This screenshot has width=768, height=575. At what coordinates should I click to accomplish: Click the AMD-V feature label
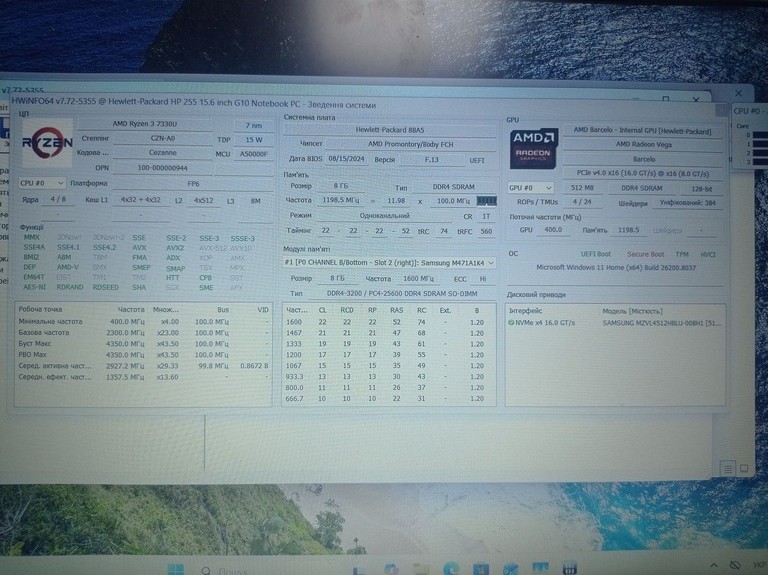(x=68, y=267)
